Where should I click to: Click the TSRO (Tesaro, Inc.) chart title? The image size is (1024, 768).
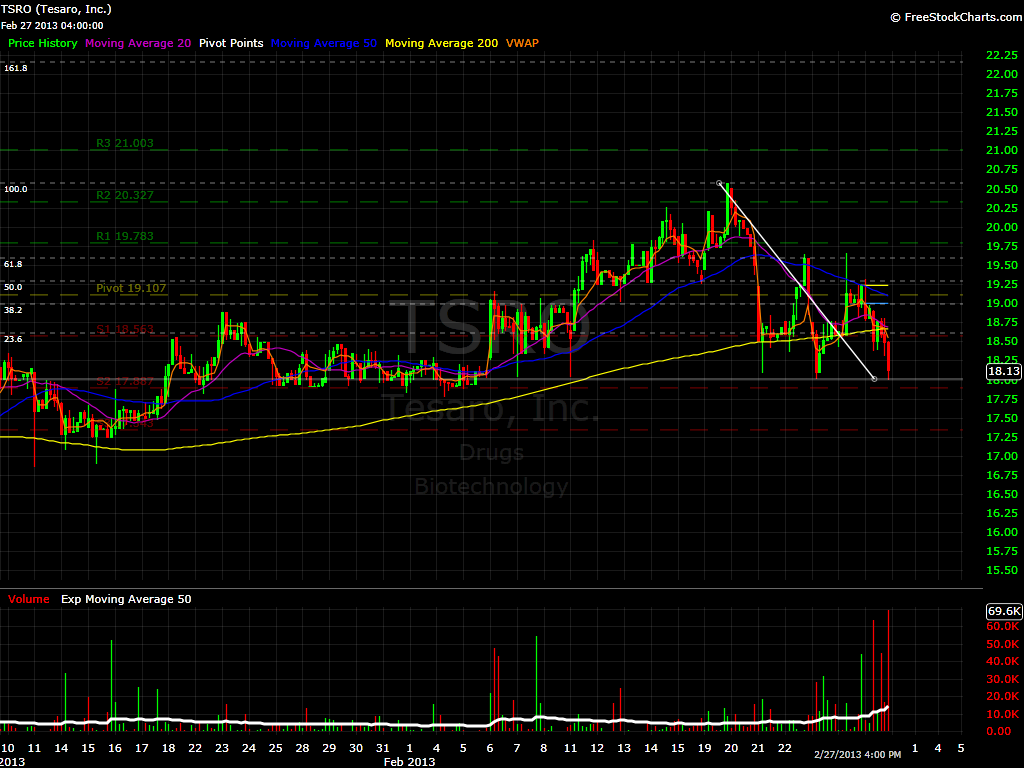click(x=56, y=9)
